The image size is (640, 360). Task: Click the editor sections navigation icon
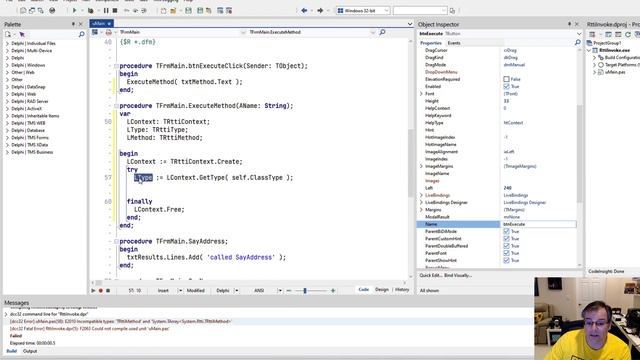95,32
